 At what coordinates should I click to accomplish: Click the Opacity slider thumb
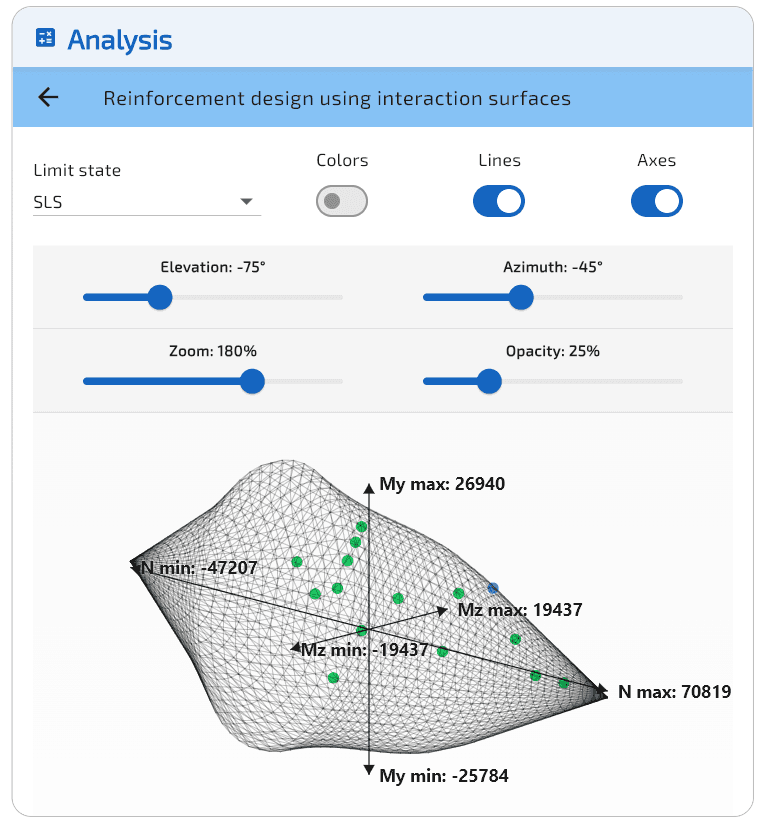489,381
